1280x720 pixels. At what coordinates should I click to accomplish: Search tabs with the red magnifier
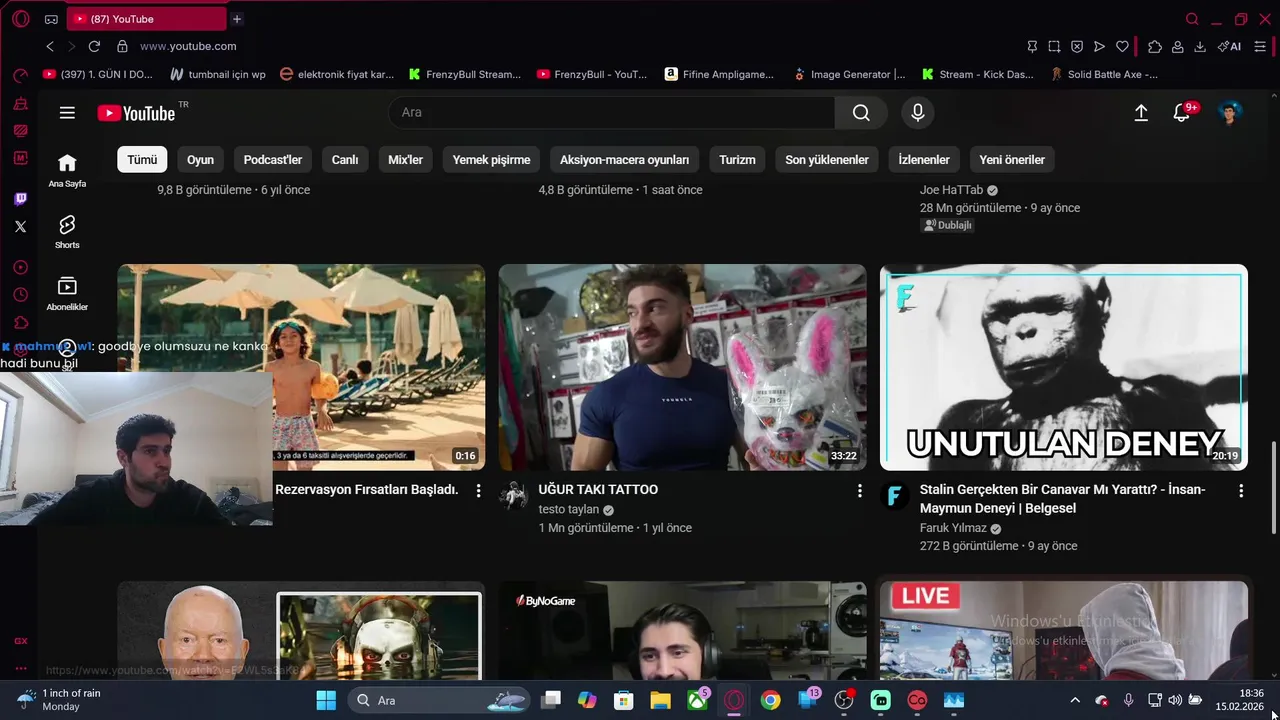click(1192, 19)
